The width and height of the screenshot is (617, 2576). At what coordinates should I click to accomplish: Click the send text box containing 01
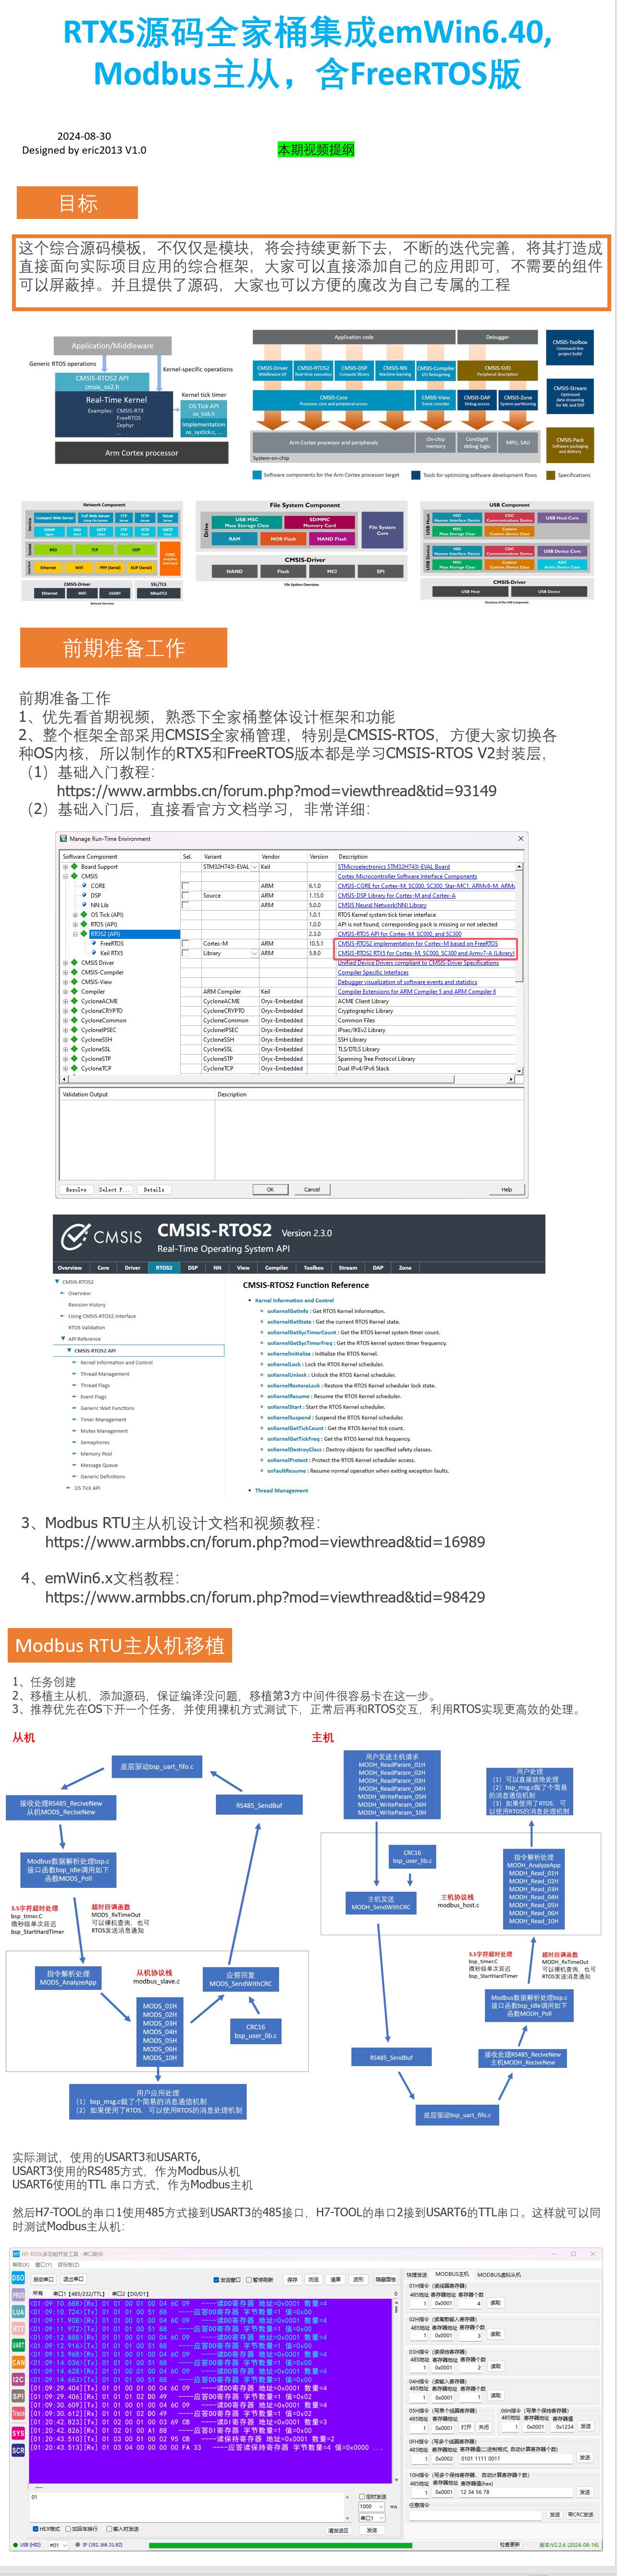click(x=190, y=2506)
